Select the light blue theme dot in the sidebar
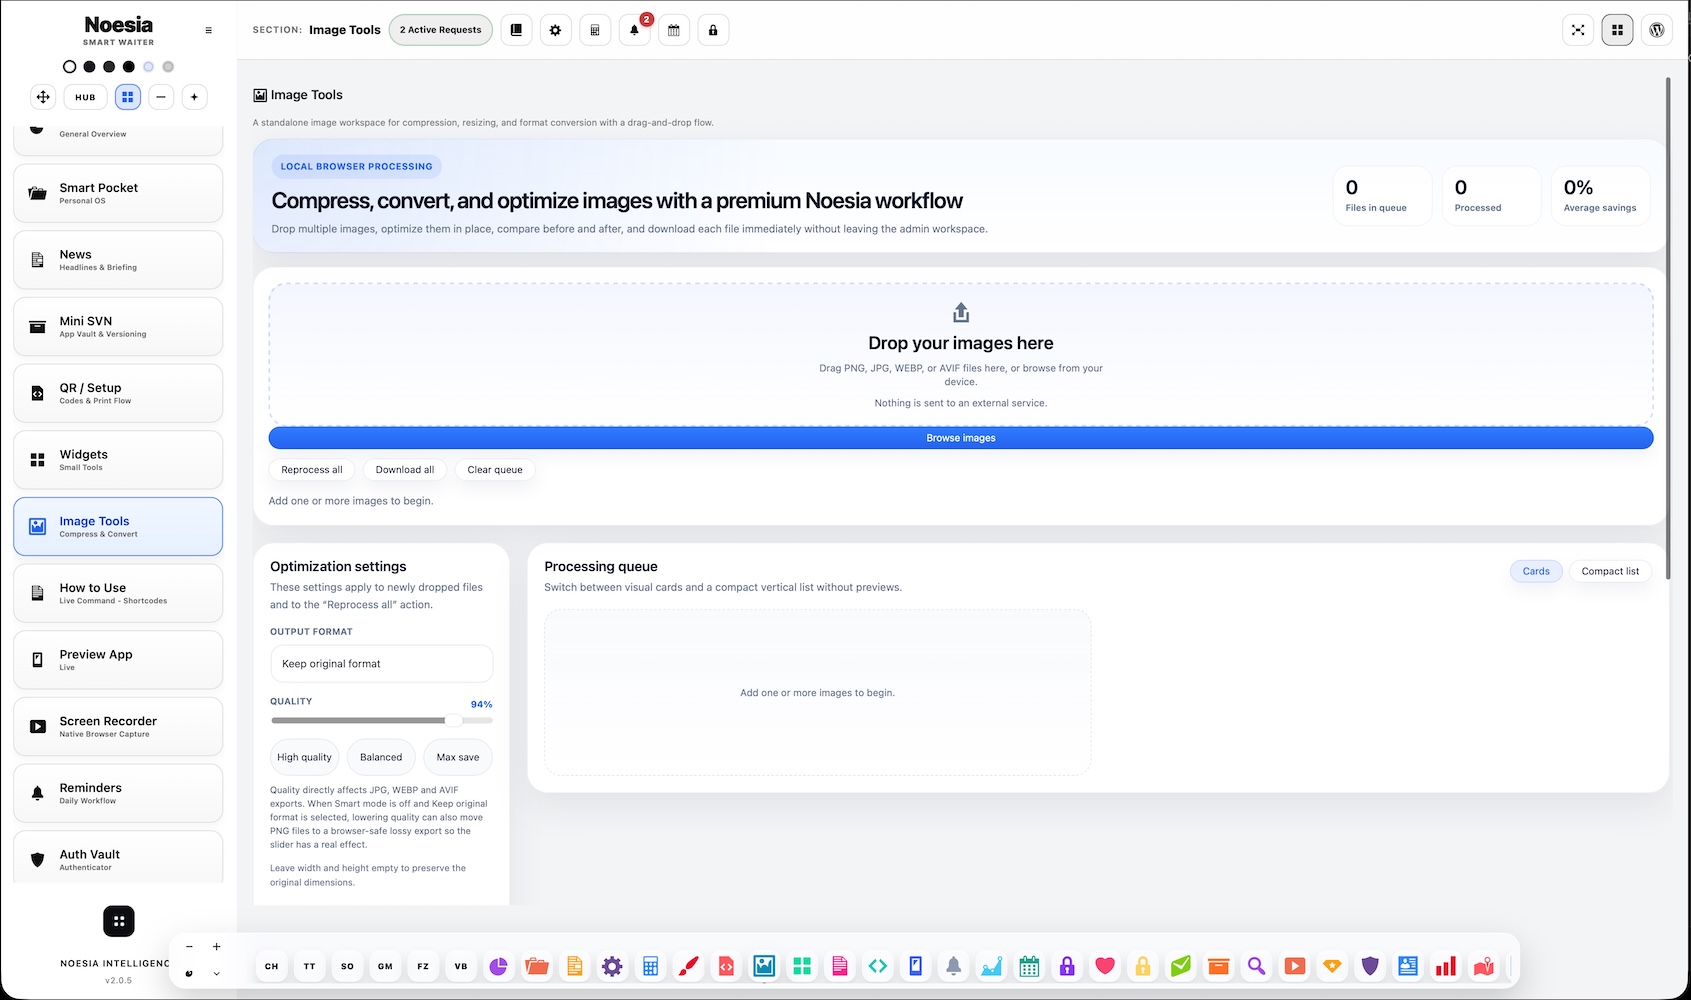1691x1000 pixels. pos(148,67)
